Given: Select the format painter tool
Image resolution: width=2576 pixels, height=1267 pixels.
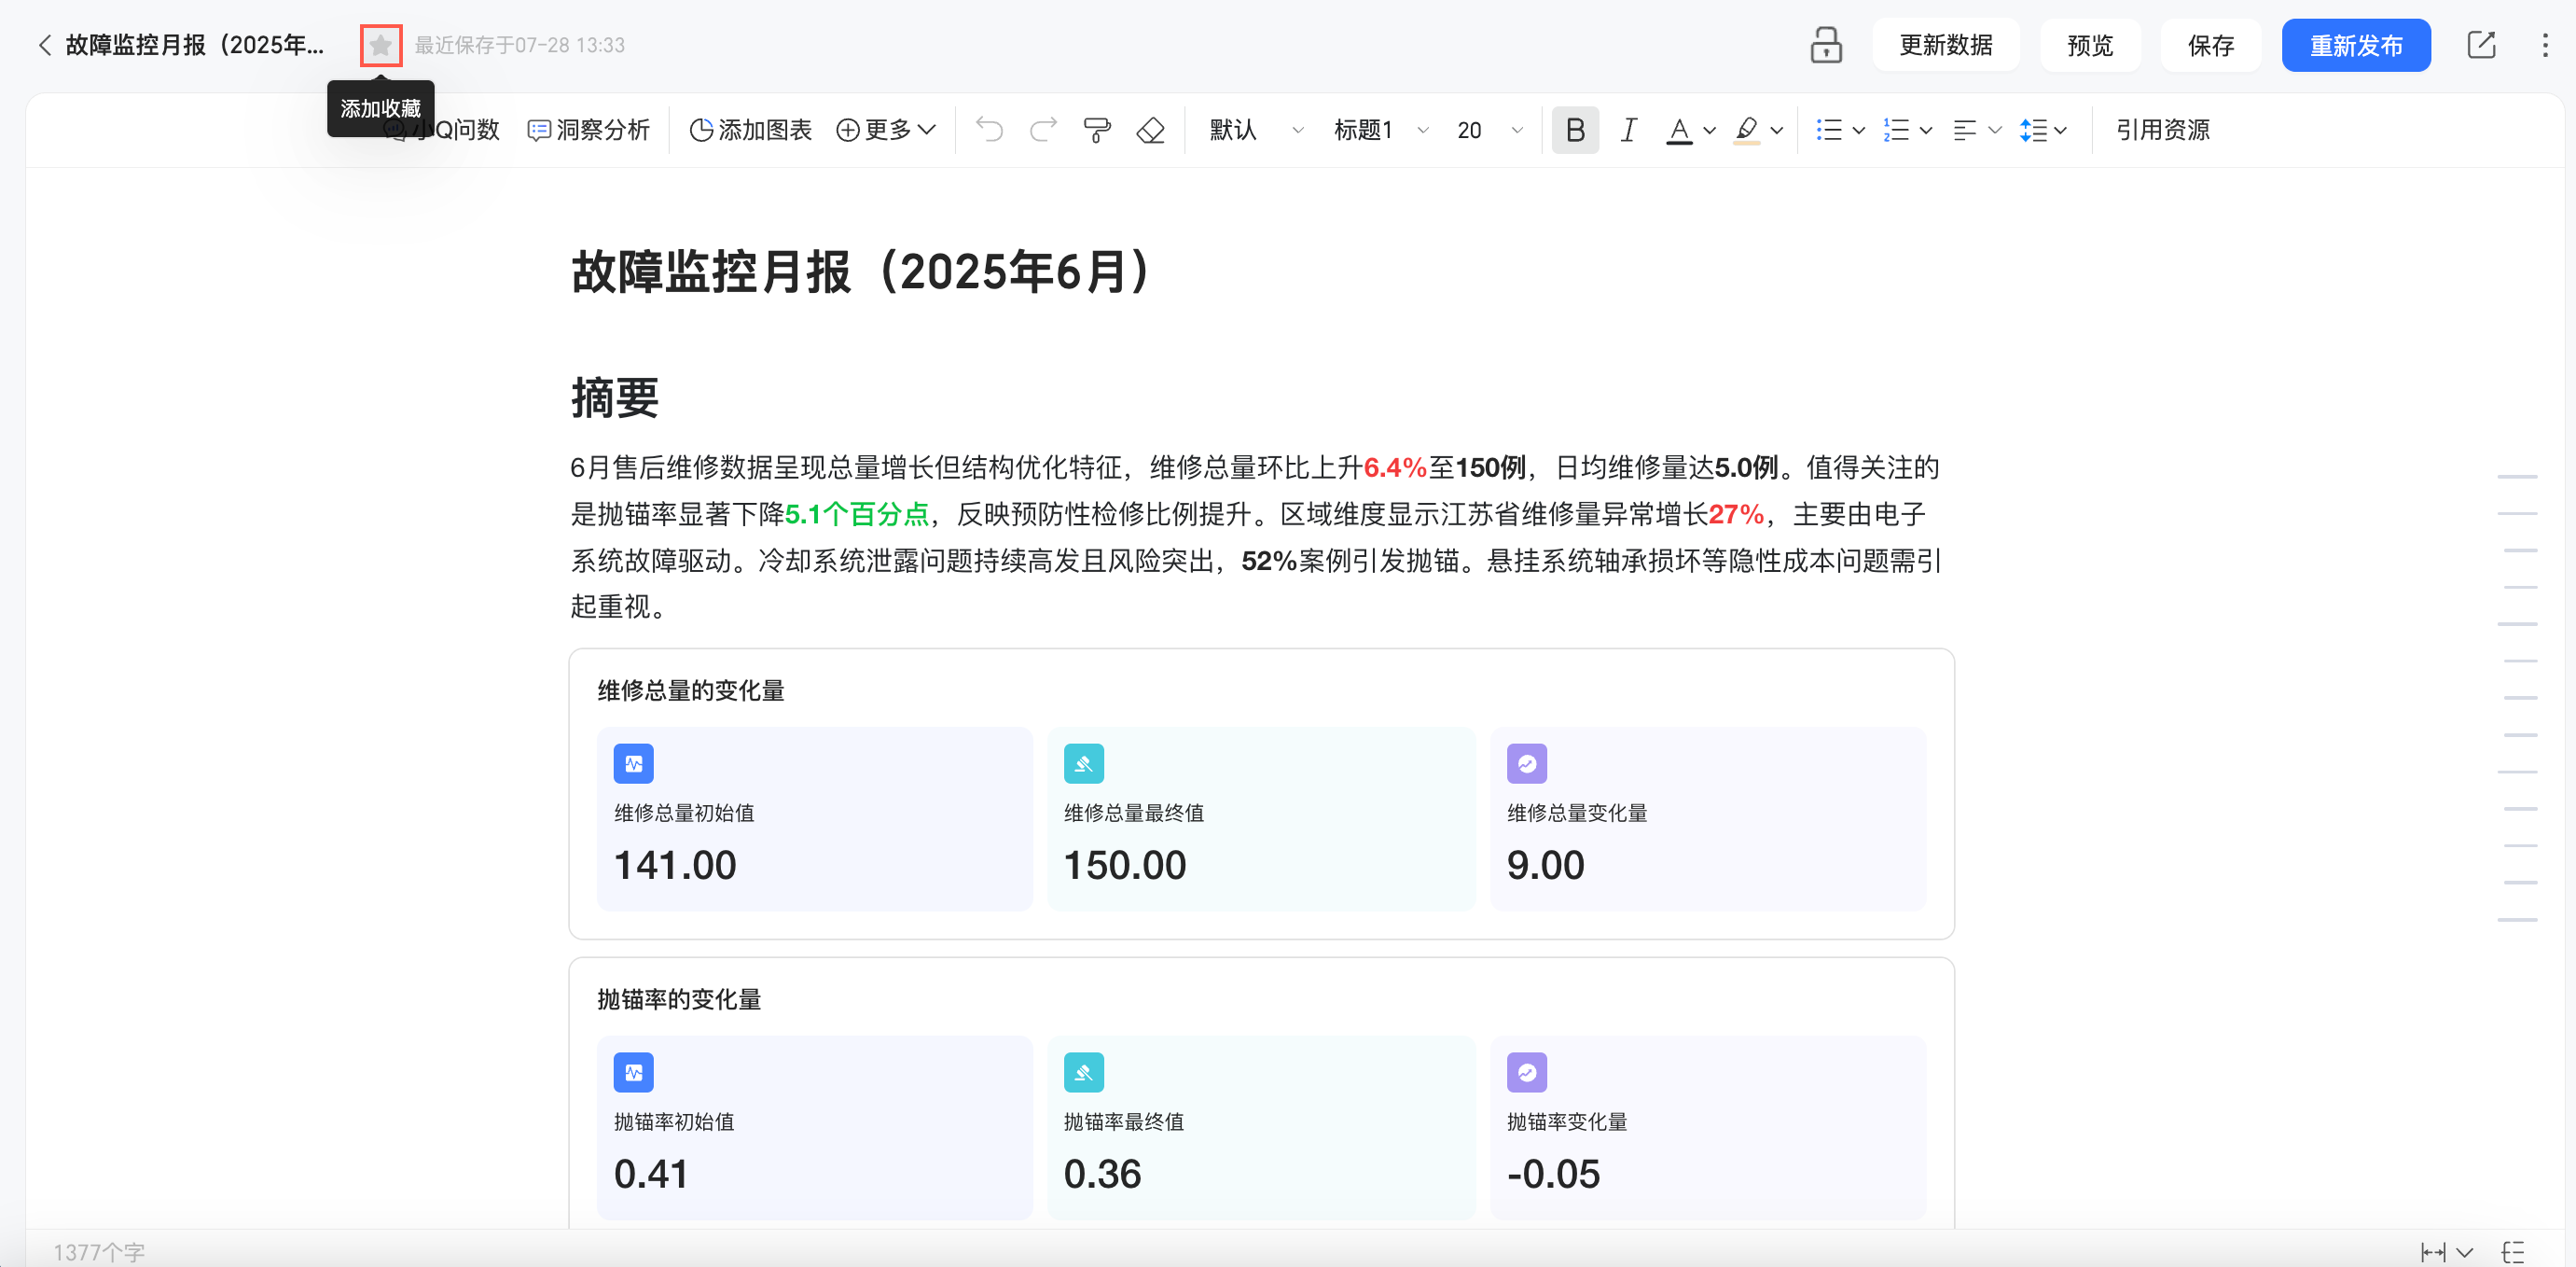Looking at the screenshot, I should [x=1097, y=130].
